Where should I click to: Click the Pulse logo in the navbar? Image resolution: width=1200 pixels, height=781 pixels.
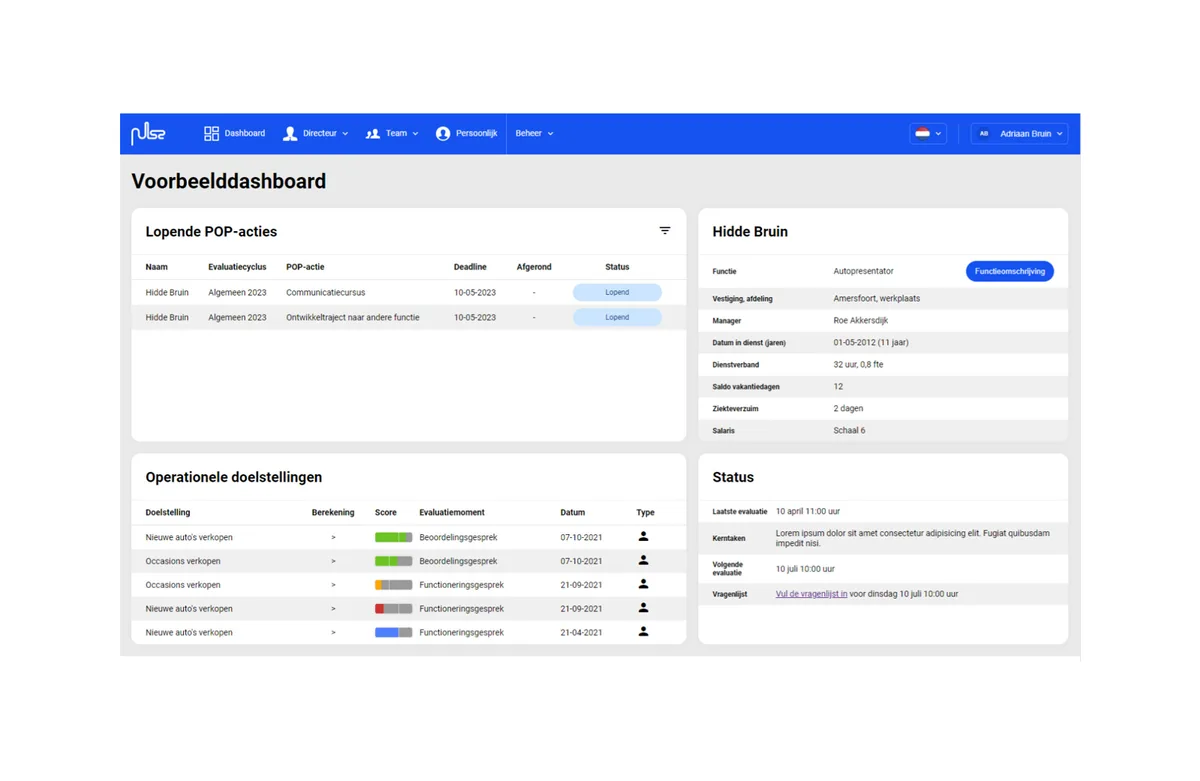(148, 133)
